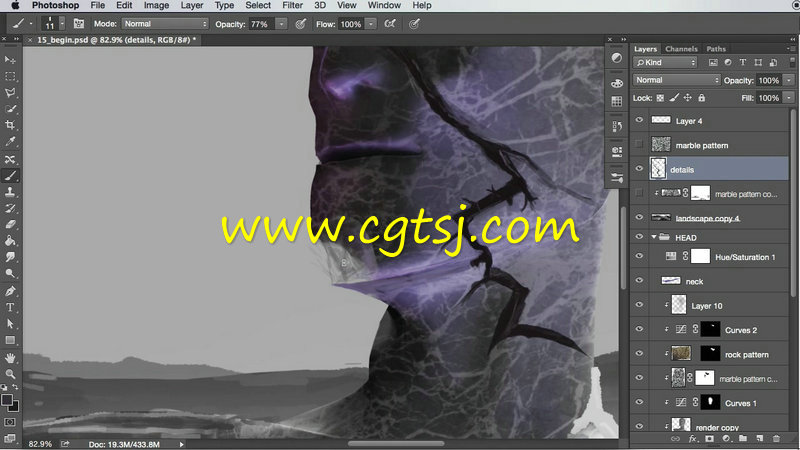Hide the details layer eye
This screenshot has height=450, width=800.
[639, 169]
